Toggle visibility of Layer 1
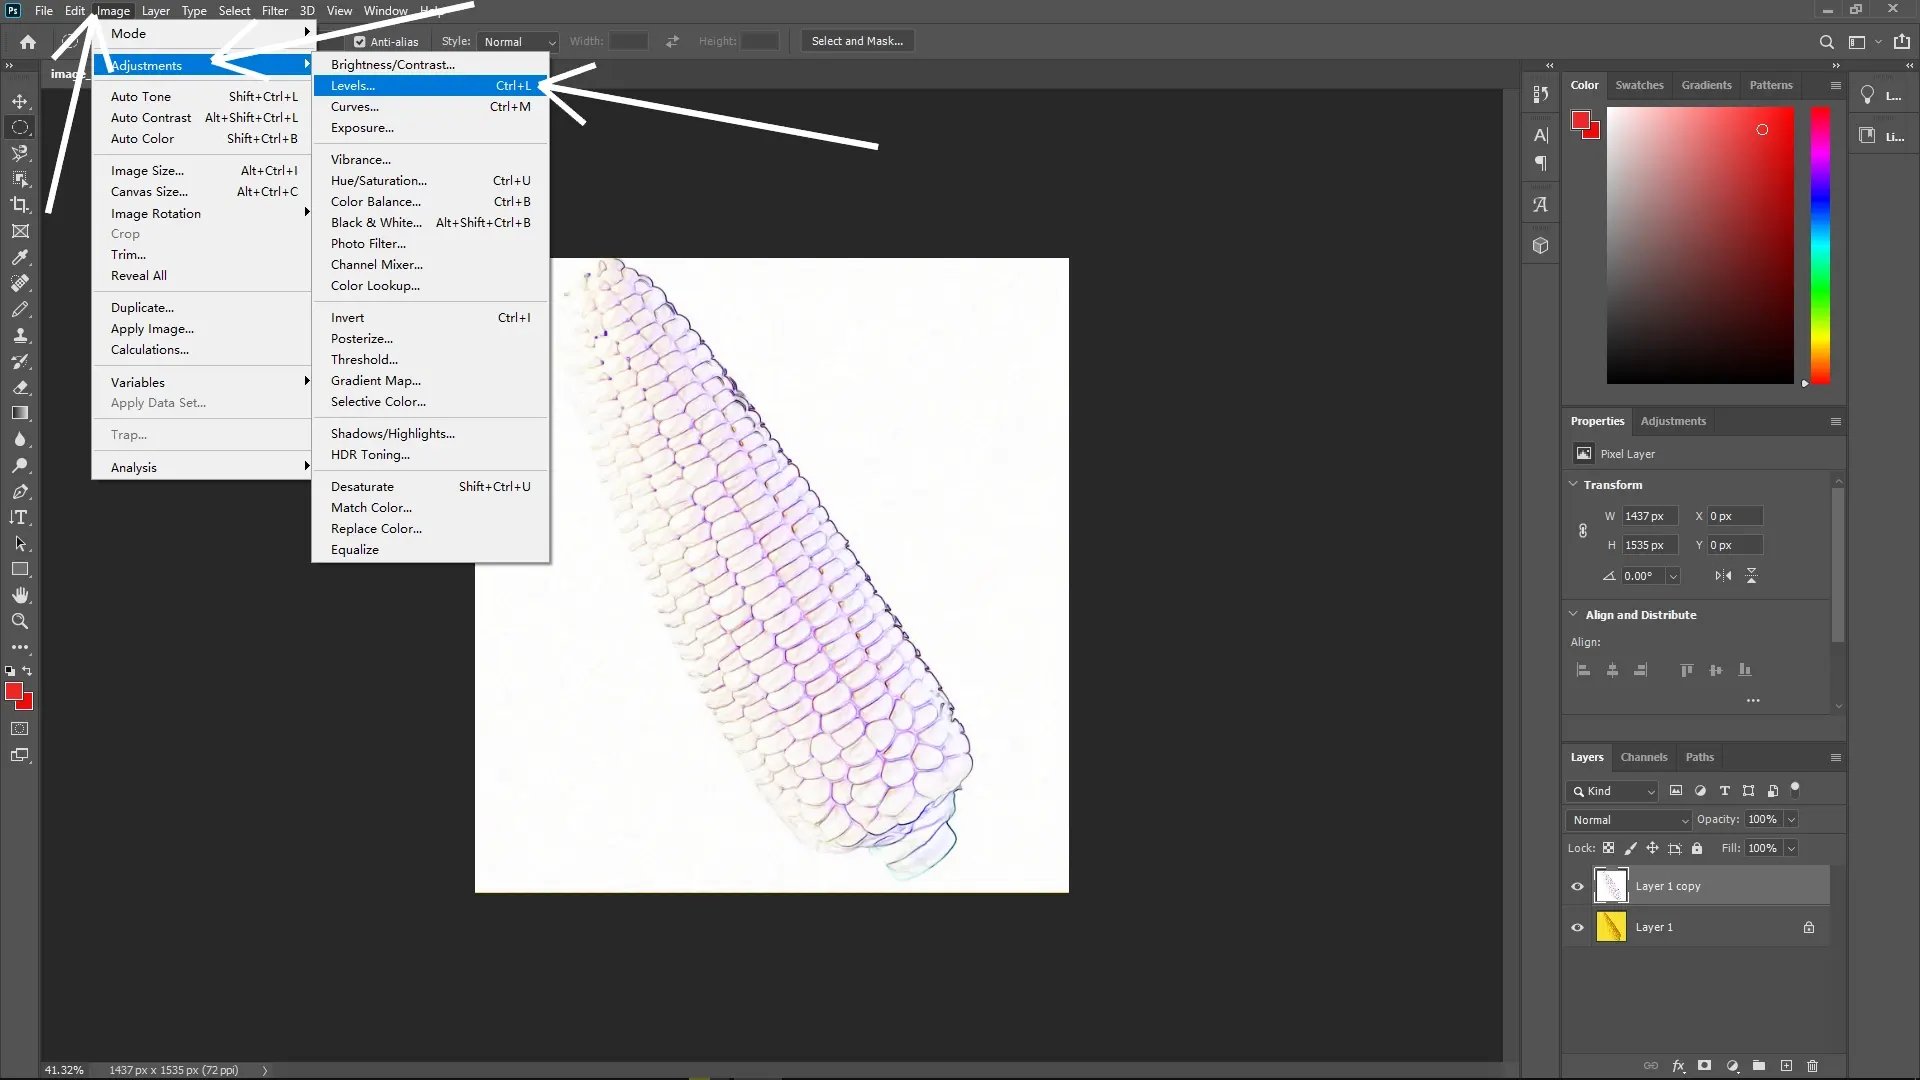This screenshot has width=1920, height=1080. (x=1576, y=927)
